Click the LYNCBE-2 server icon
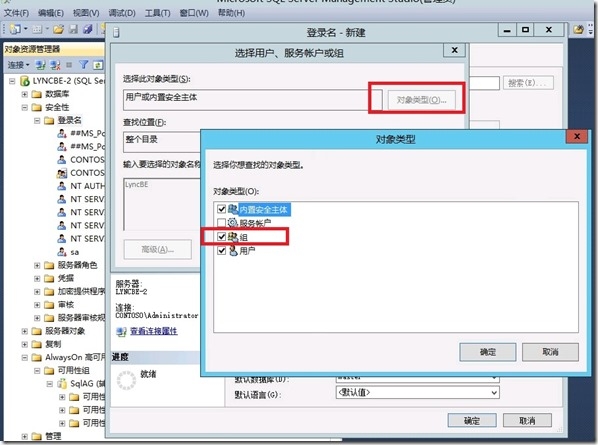The height and width of the screenshot is (445, 598). tap(25, 81)
